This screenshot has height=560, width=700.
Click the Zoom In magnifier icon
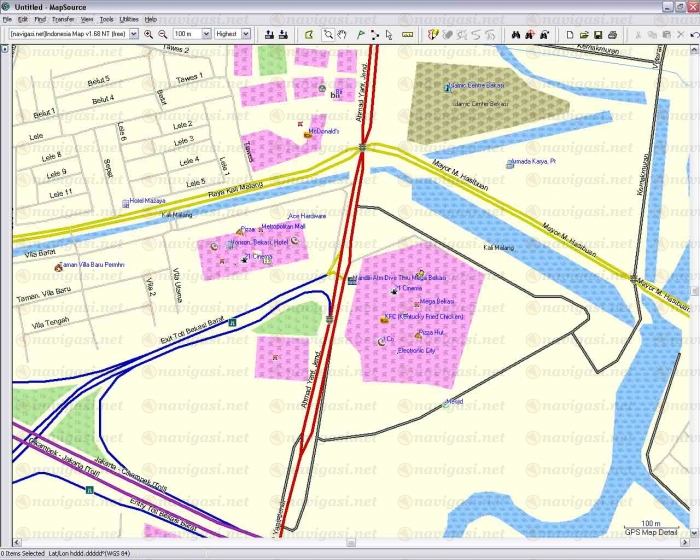149,34
